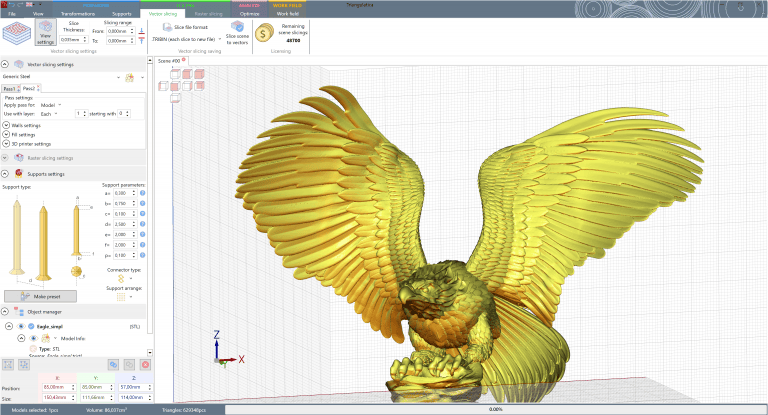Click help icon next to parameter a

[x=143, y=193]
